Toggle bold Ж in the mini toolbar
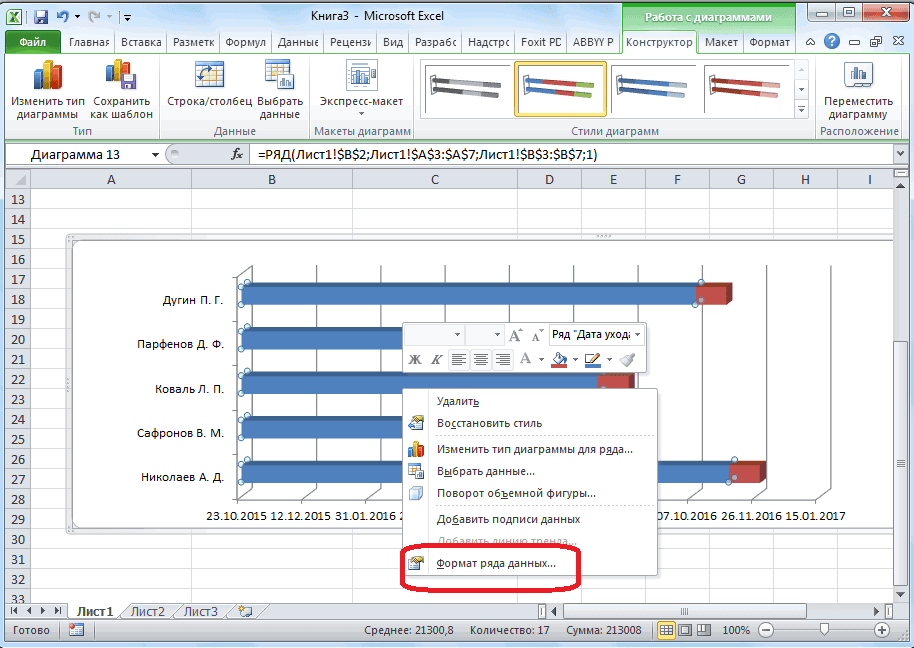Viewport: 914px width, 648px height. tap(415, 359)
